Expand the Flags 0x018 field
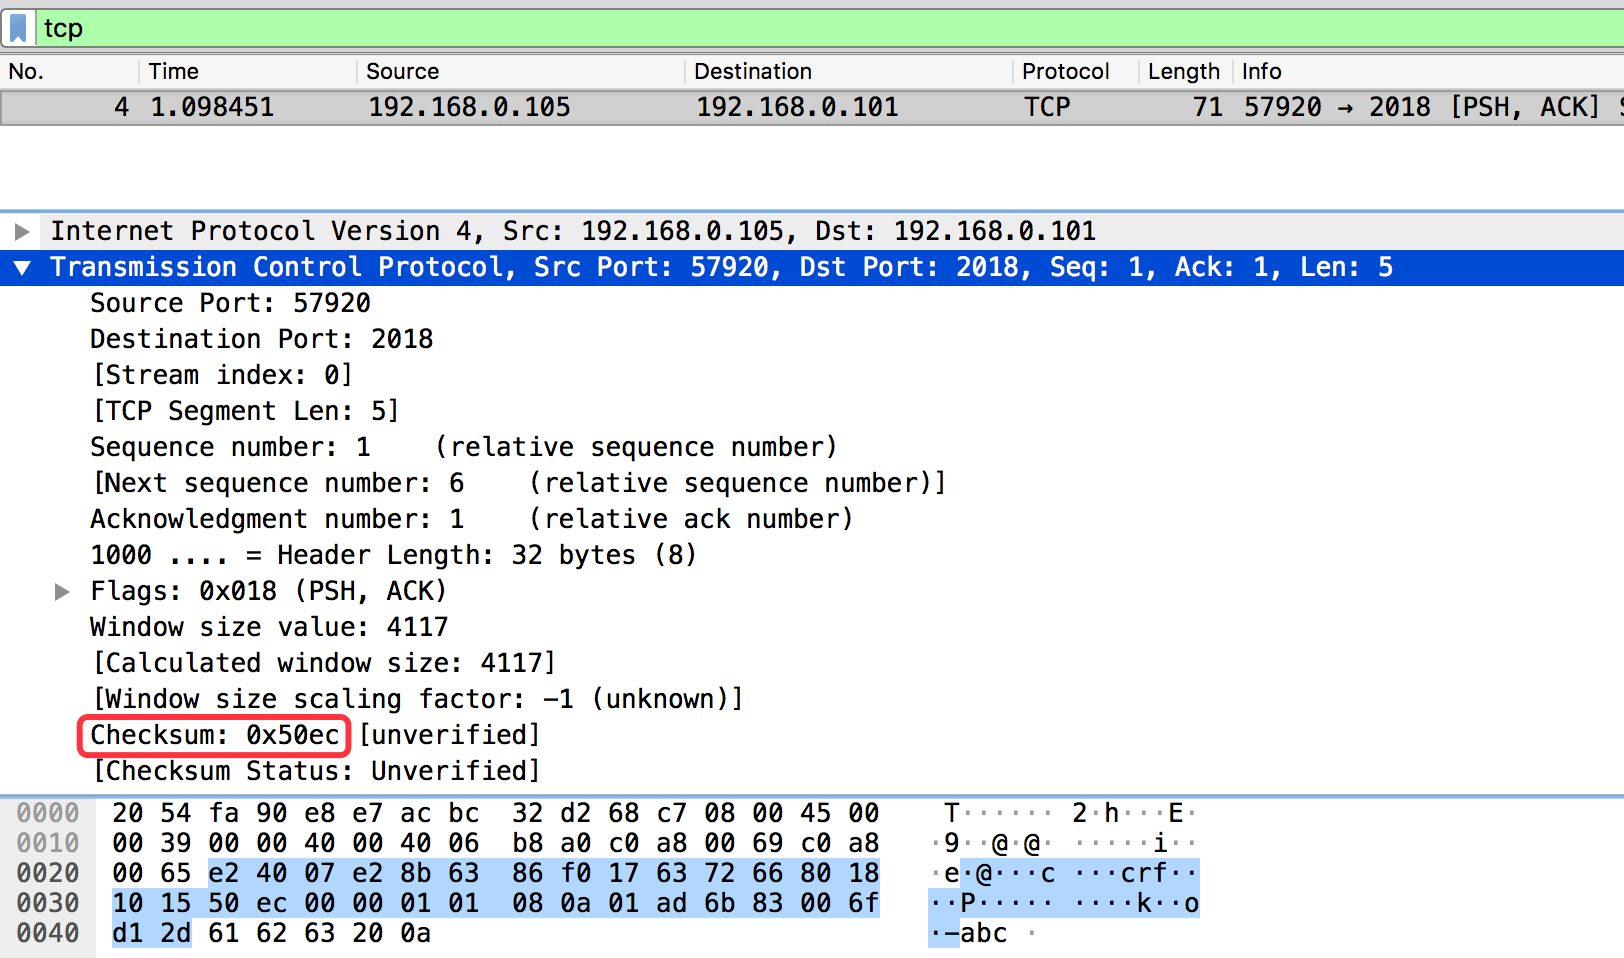The width and height of the screenshot is (1624, 958). (62, 591)
